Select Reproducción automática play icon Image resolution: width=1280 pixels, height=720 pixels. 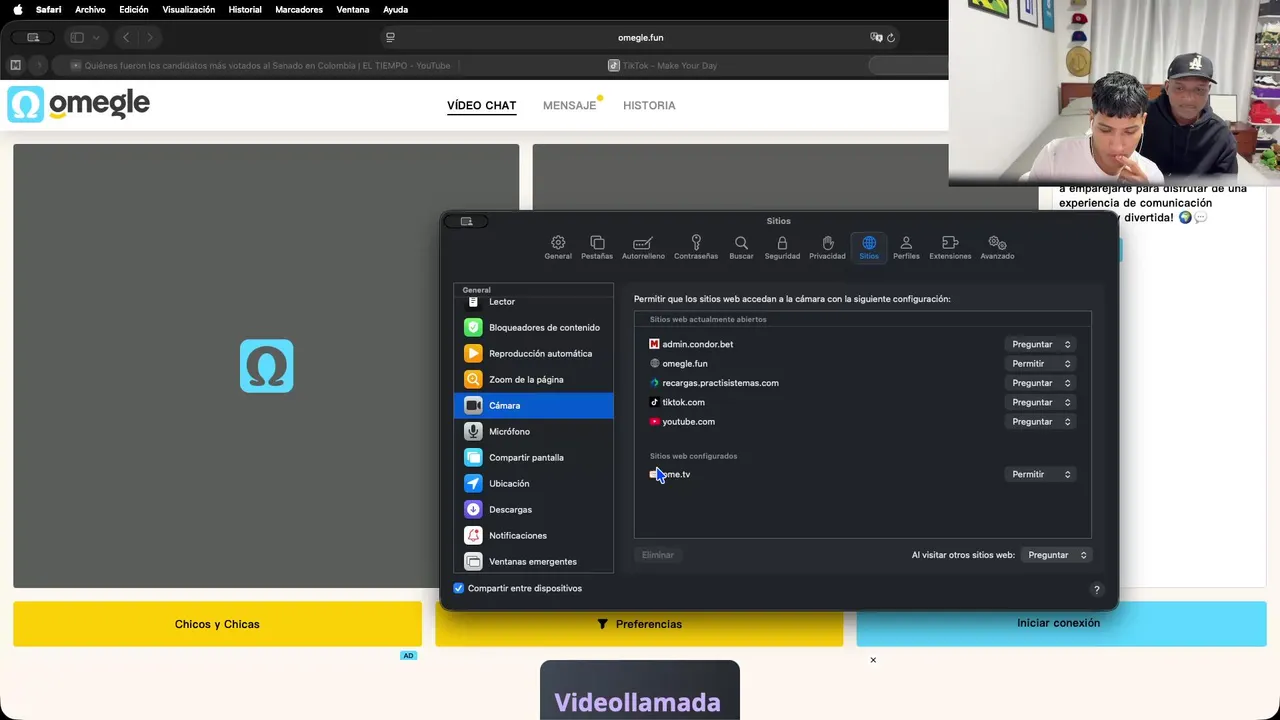473,353
